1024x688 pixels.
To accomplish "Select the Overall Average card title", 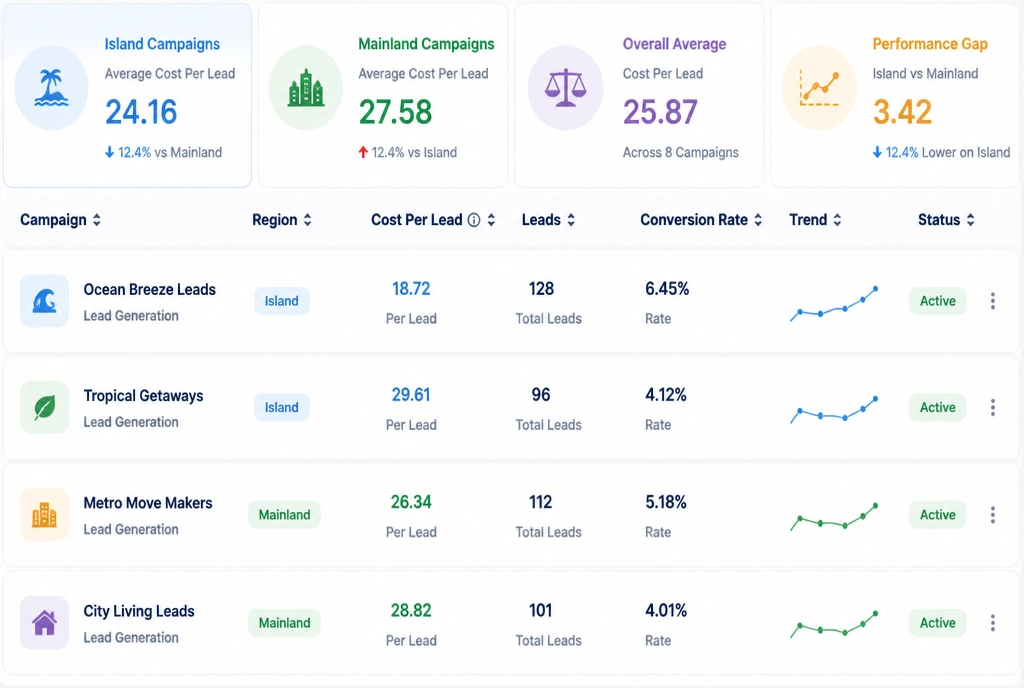I will (x=675, y=44).
